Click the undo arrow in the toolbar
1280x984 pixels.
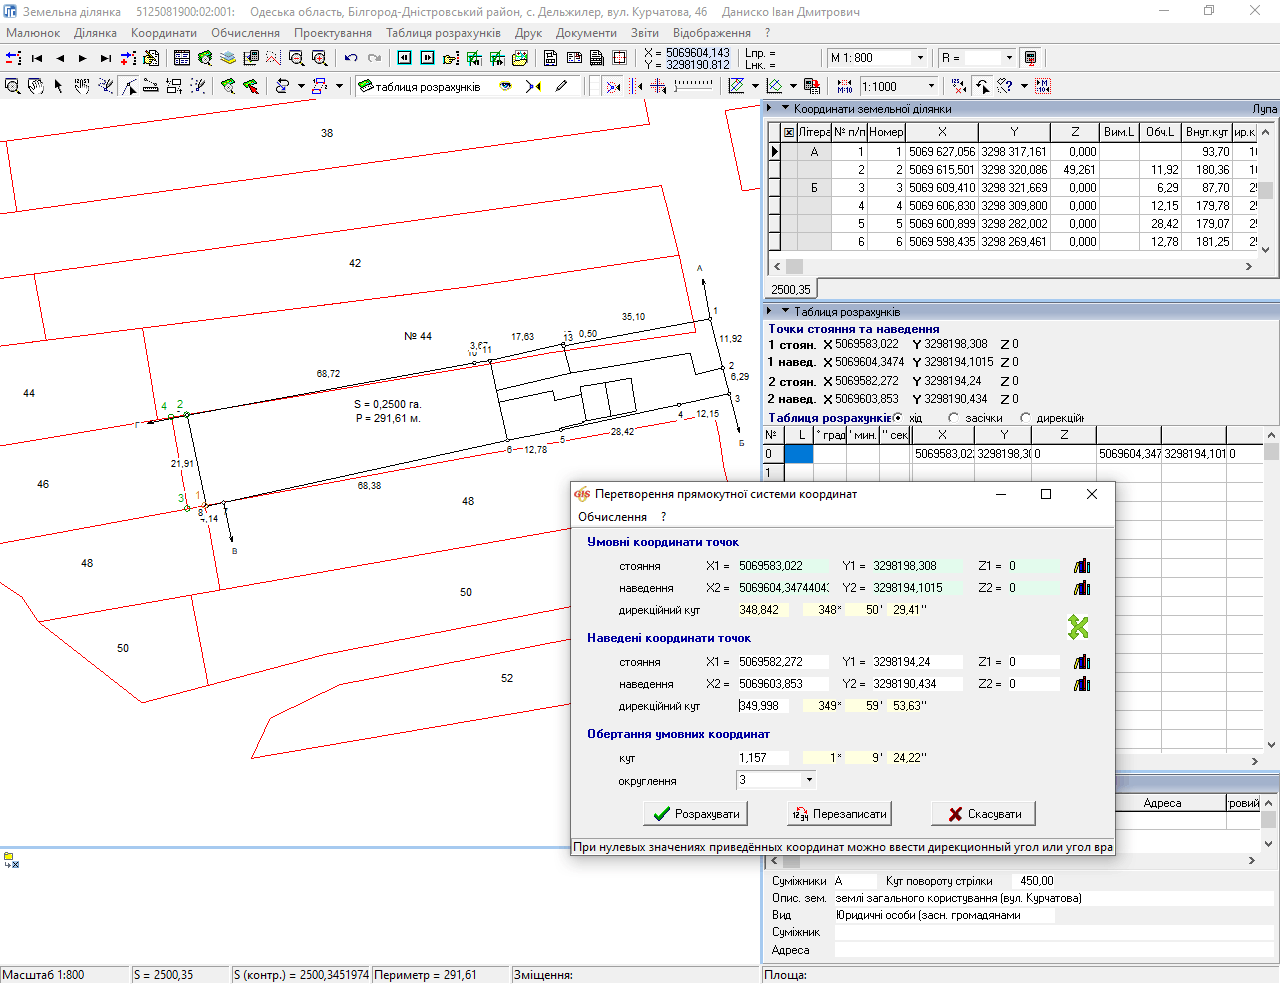click(351, 58)
